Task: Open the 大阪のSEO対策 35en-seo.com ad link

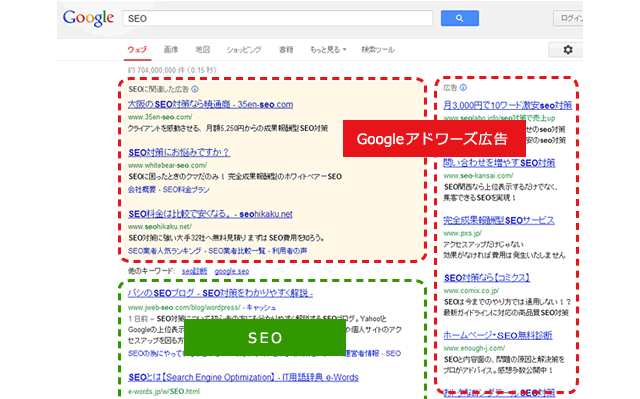Action: (210, 104)
